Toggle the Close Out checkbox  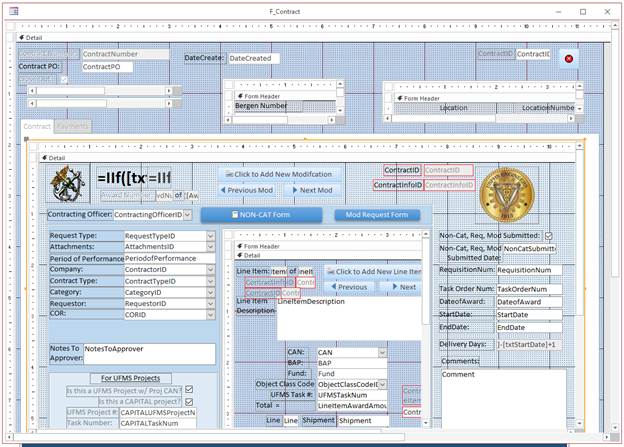click(x=64, y=79)
